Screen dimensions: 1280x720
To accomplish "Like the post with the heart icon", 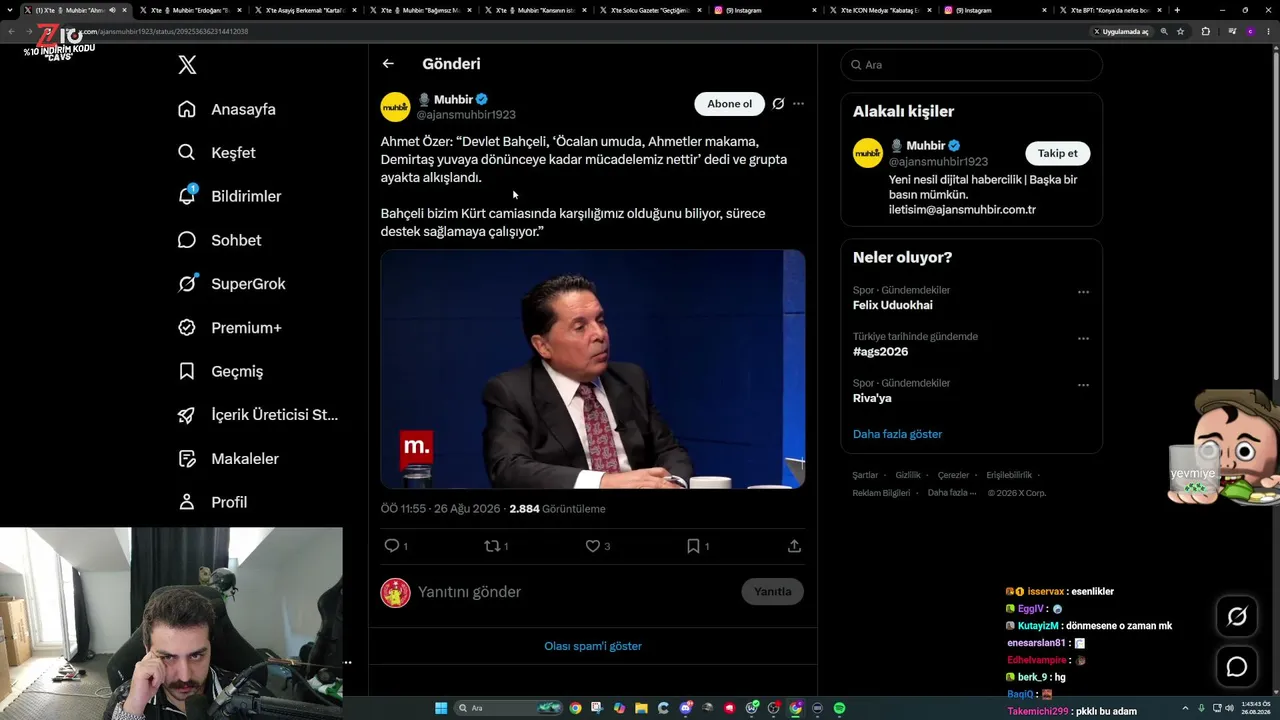I will point(593,546).
